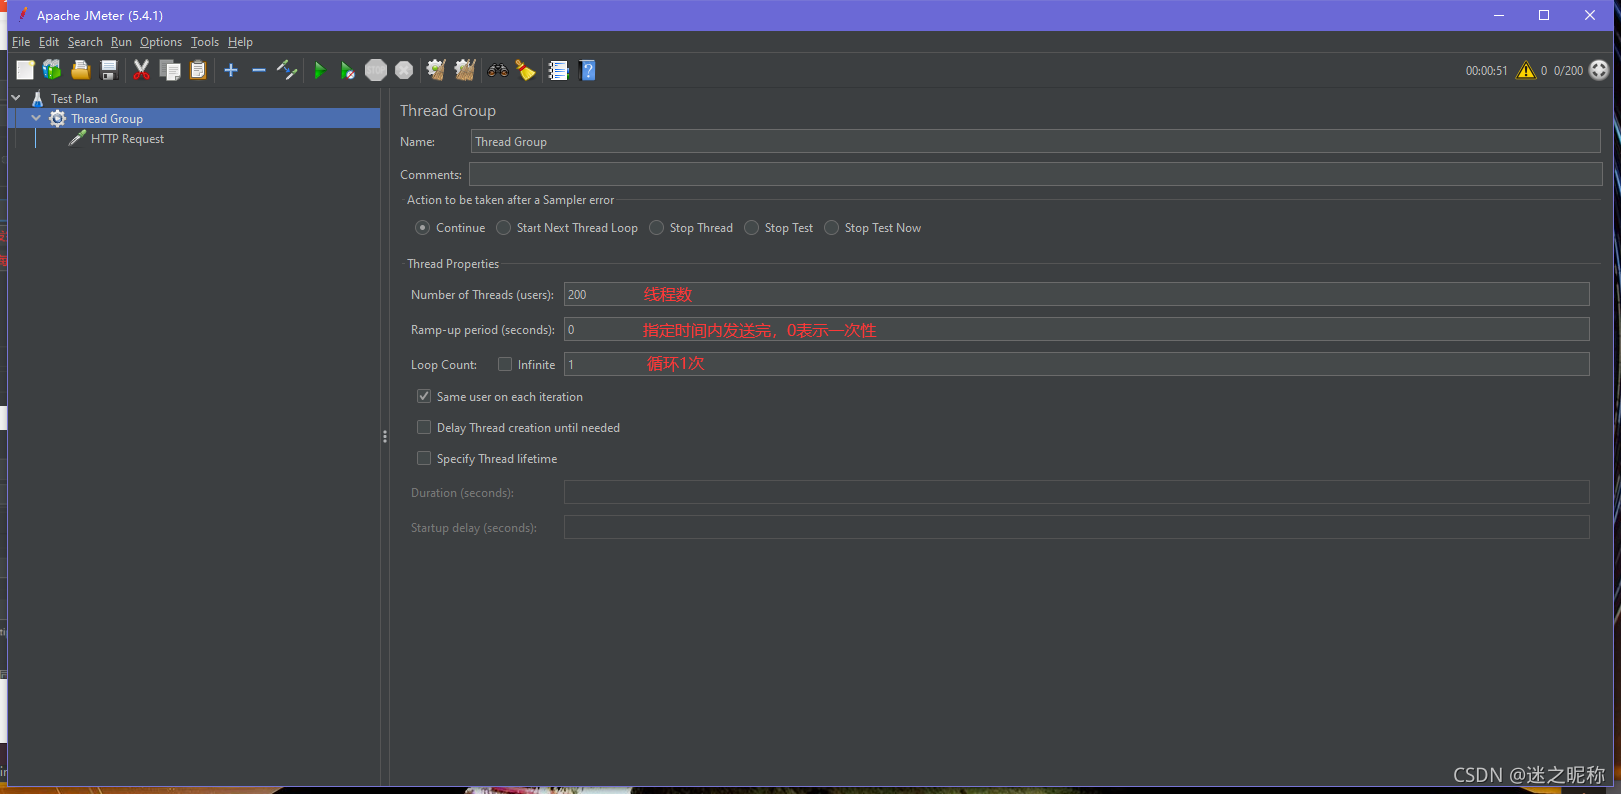Collapse all tree nodes with minus icon
Viewport: 1621px width, 794px height.
tap(259, 70)
